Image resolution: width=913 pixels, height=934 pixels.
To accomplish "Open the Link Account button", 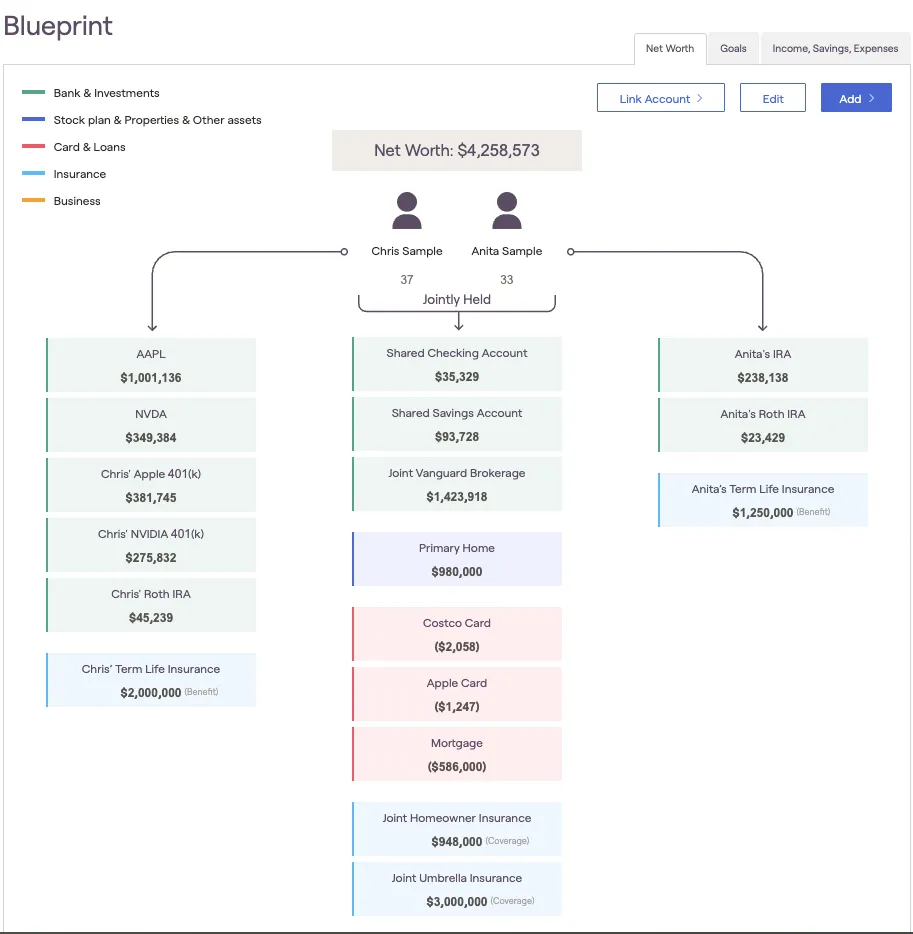I will pyautogui.click(x=660, y=98).
